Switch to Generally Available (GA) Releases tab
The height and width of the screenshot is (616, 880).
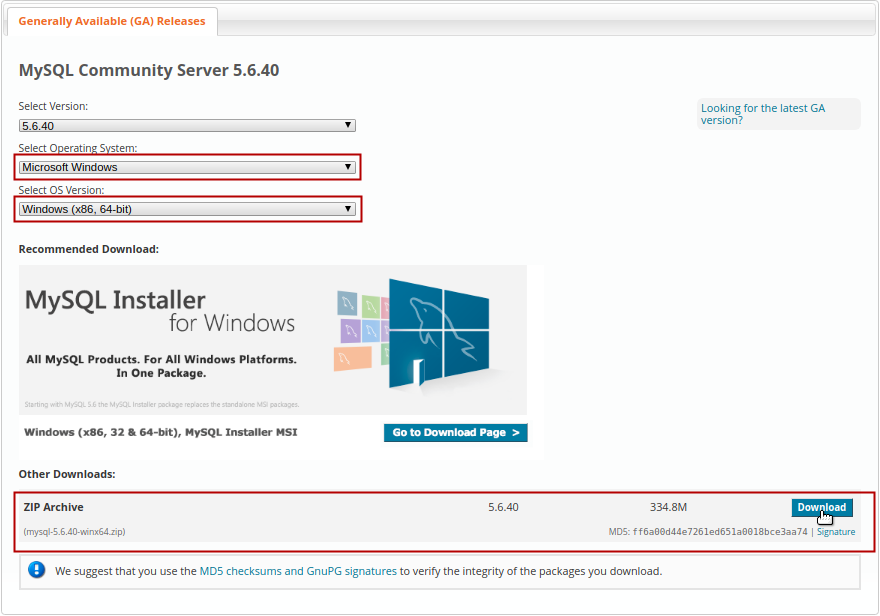[112, 21]
